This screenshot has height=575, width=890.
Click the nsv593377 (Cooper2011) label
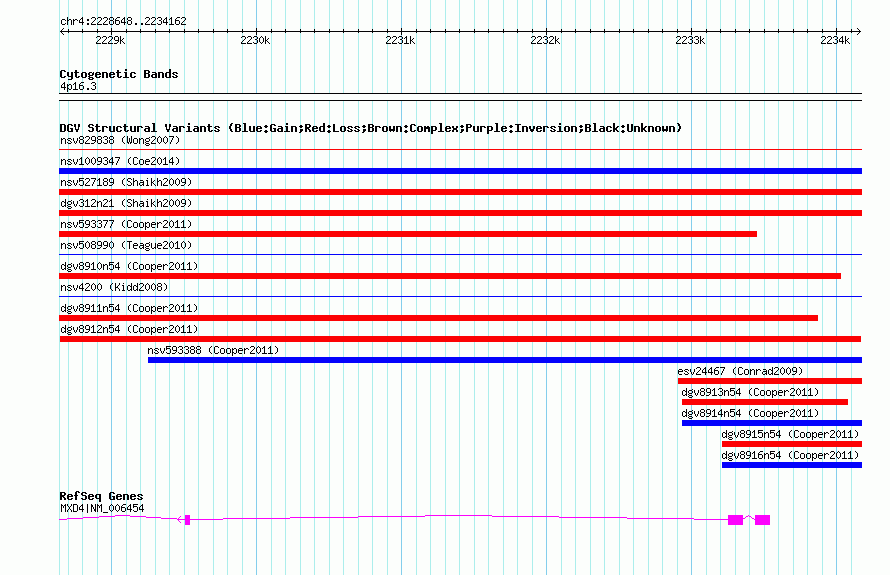pyautogui.click(x=126, y=224)
